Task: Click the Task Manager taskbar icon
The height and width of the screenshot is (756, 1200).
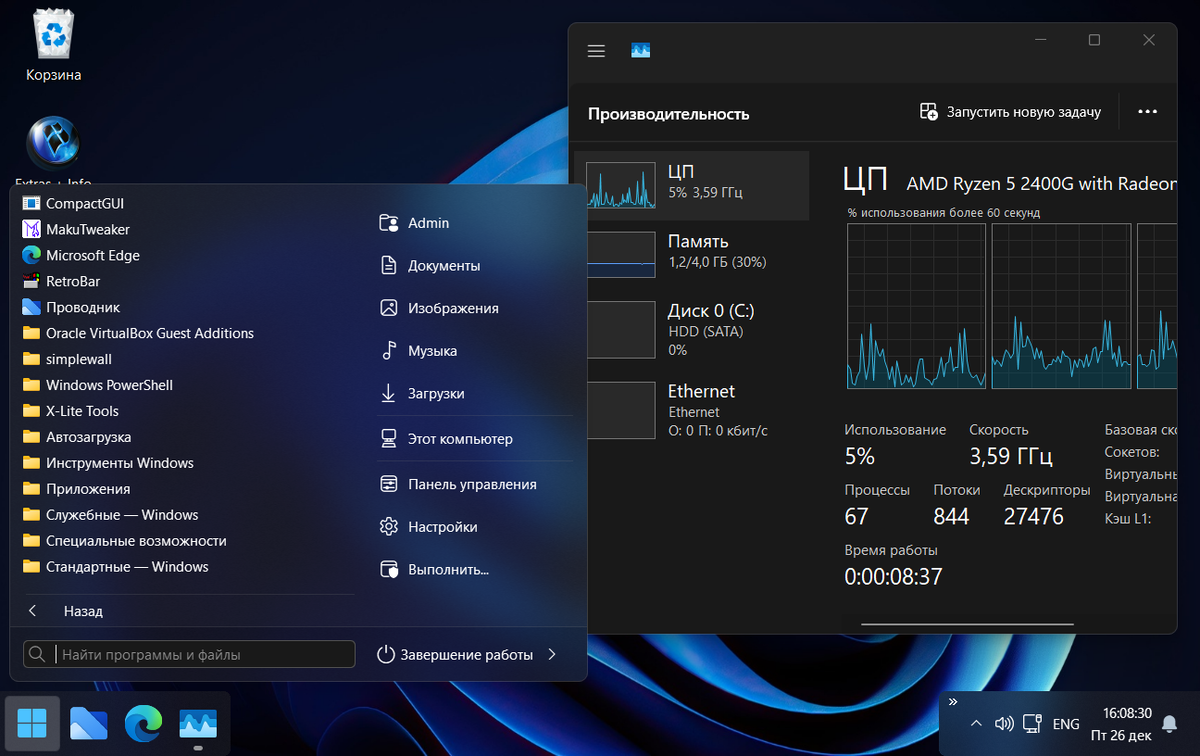Action: 198,723
